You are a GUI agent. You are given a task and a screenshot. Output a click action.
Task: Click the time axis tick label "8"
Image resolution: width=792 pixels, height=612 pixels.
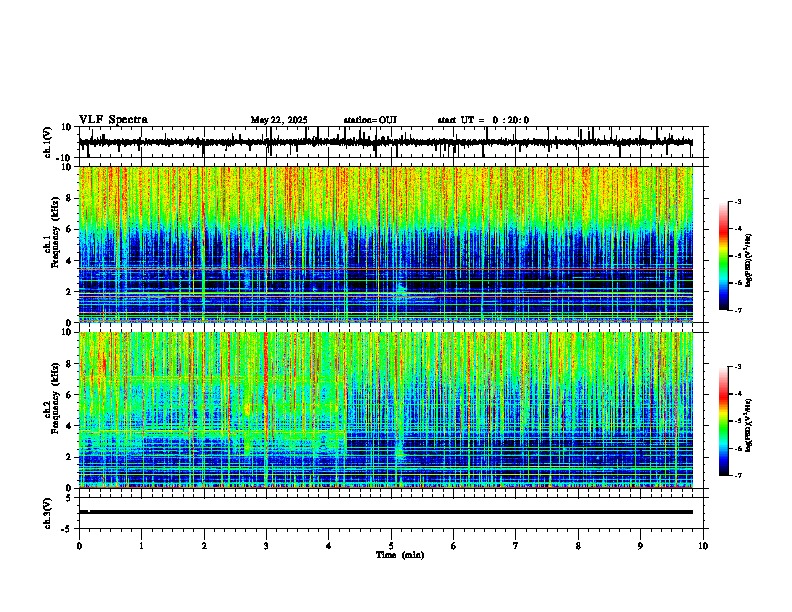(x=578, y=546)
